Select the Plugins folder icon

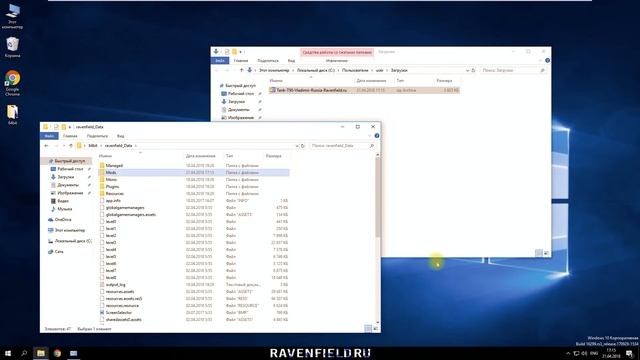pyautogui.click(x=102, y=187)
